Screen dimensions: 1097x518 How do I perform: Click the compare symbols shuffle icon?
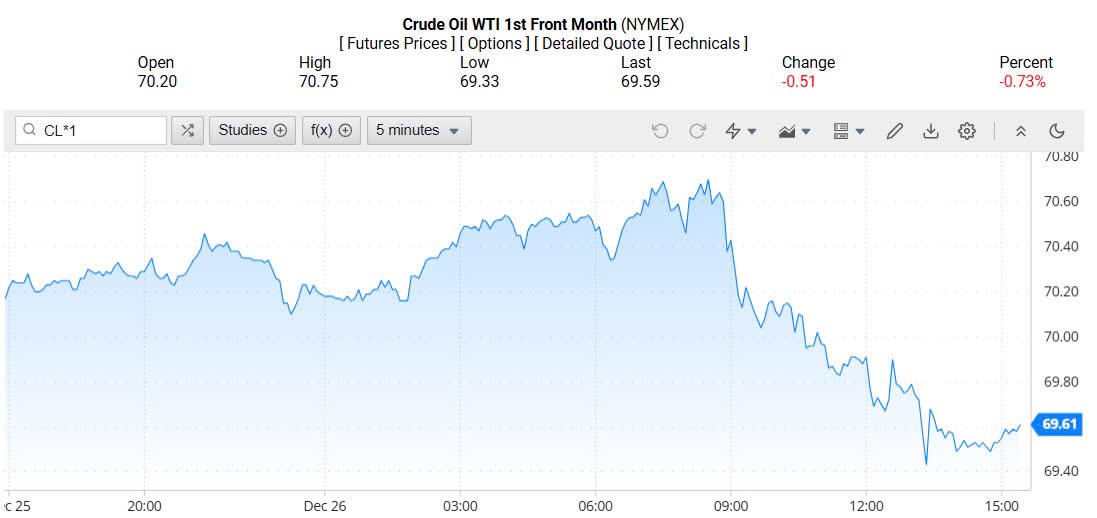(187, 130)
